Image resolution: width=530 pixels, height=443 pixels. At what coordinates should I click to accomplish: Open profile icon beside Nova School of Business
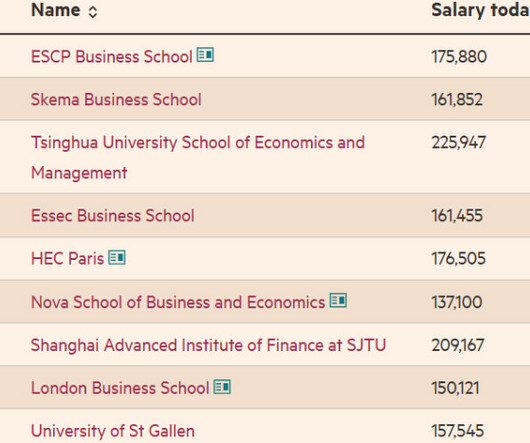(x=338, y=300)
